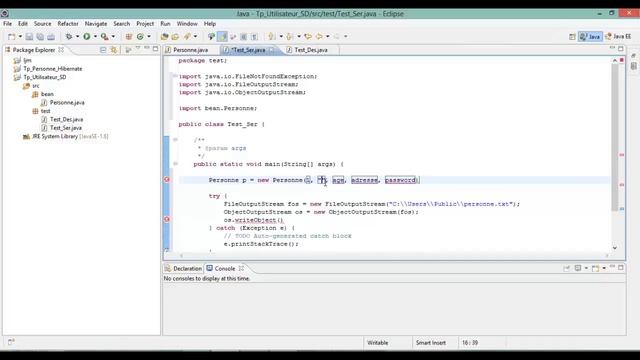Open the External Tools dropdown arrow

pyautogui.click(x=113, y=37)
